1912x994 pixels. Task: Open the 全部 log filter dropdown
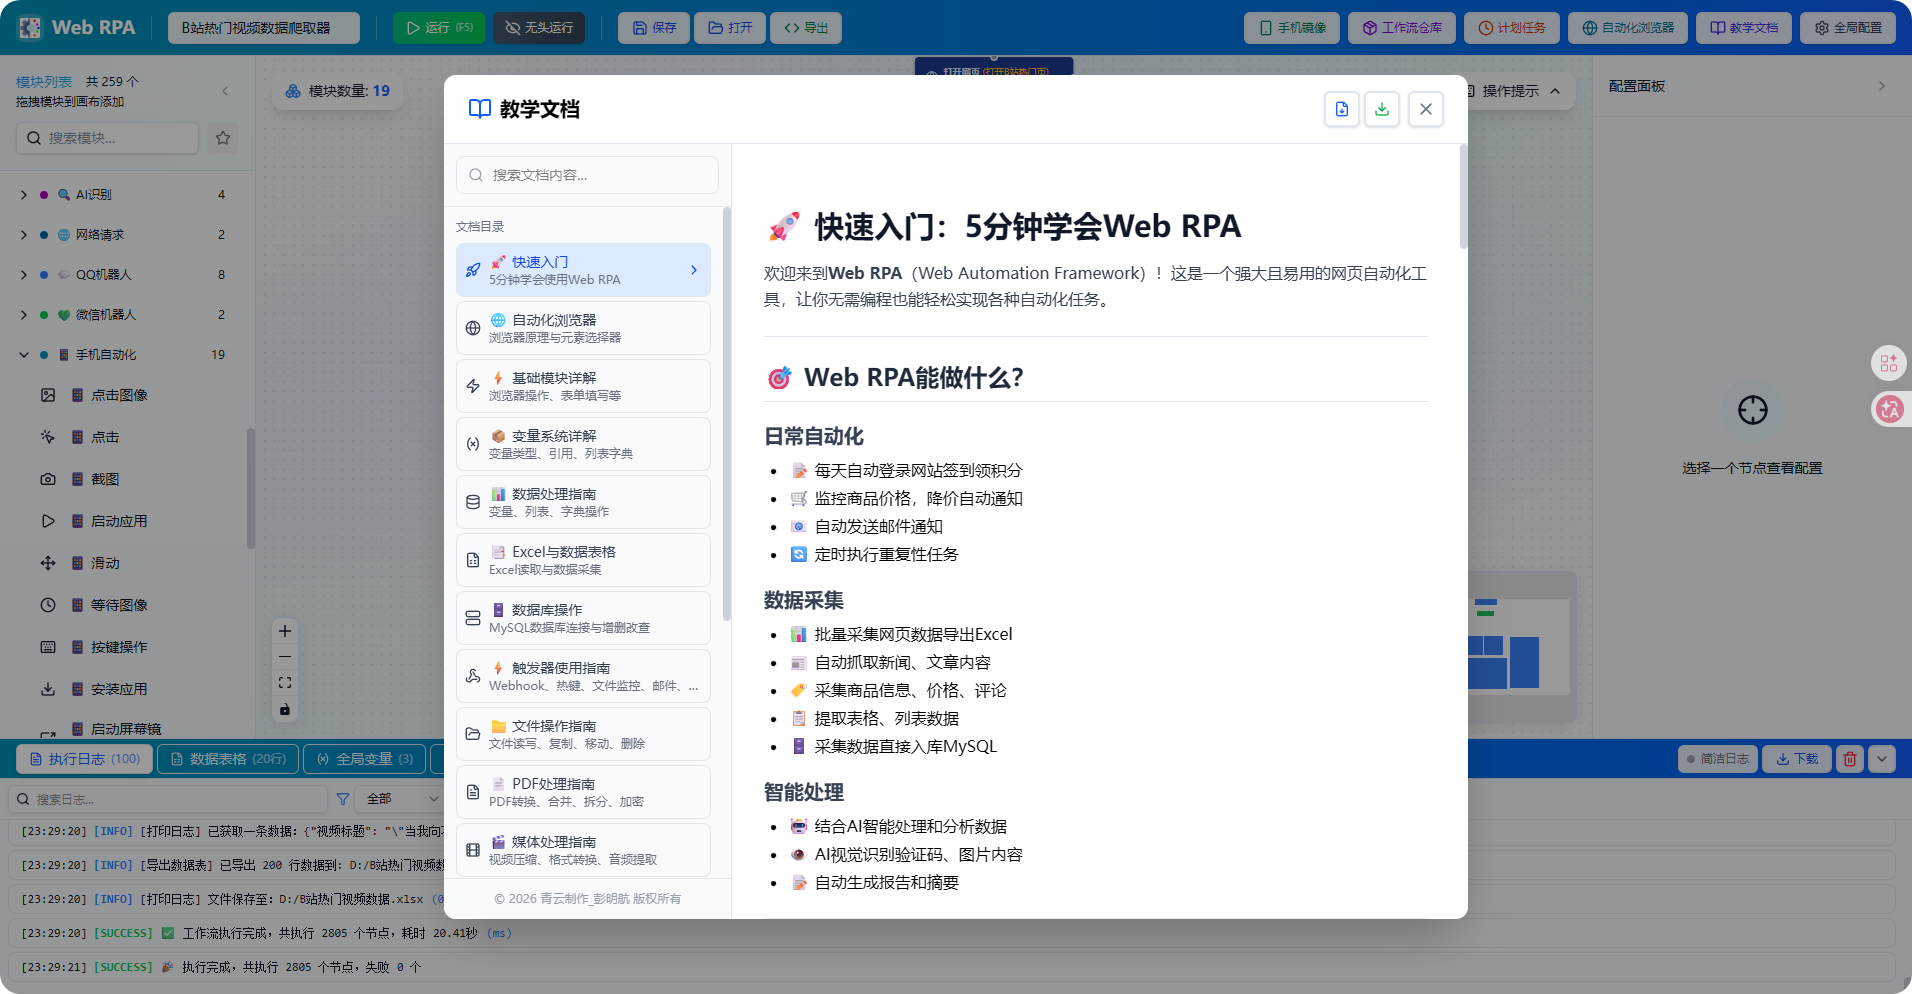click(398, 798)
